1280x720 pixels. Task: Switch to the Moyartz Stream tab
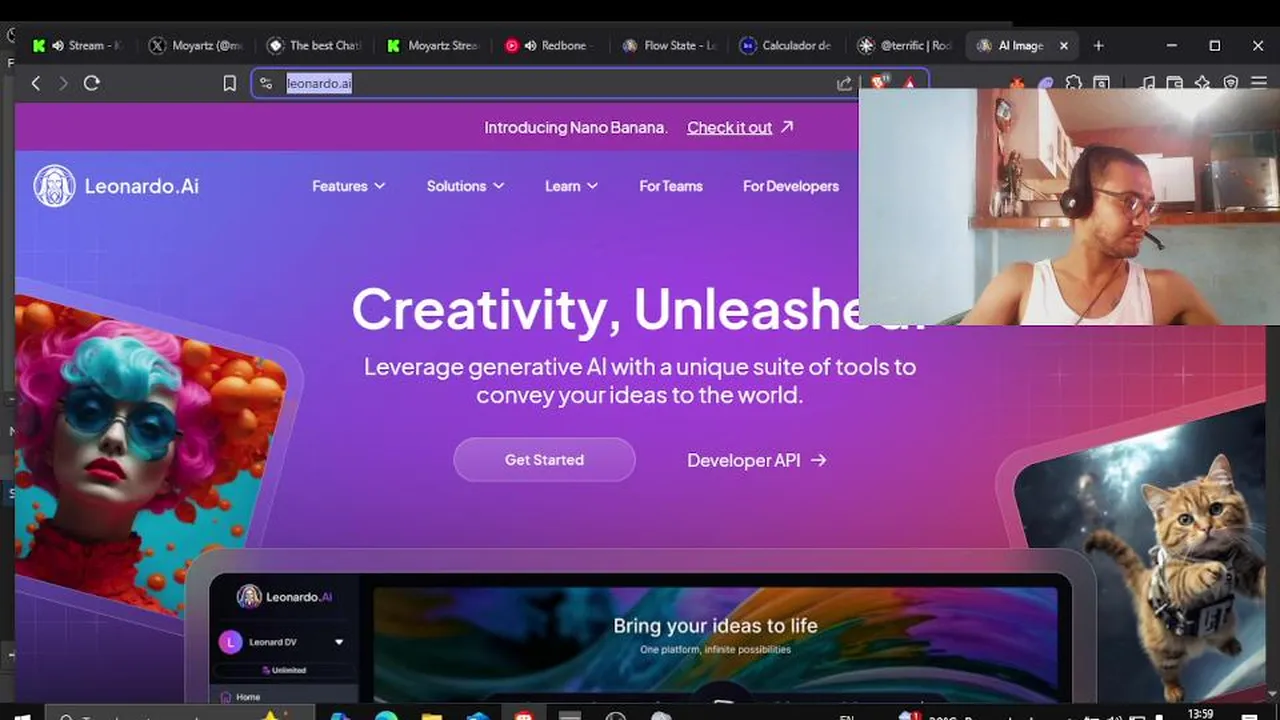[x=433, y=45]
